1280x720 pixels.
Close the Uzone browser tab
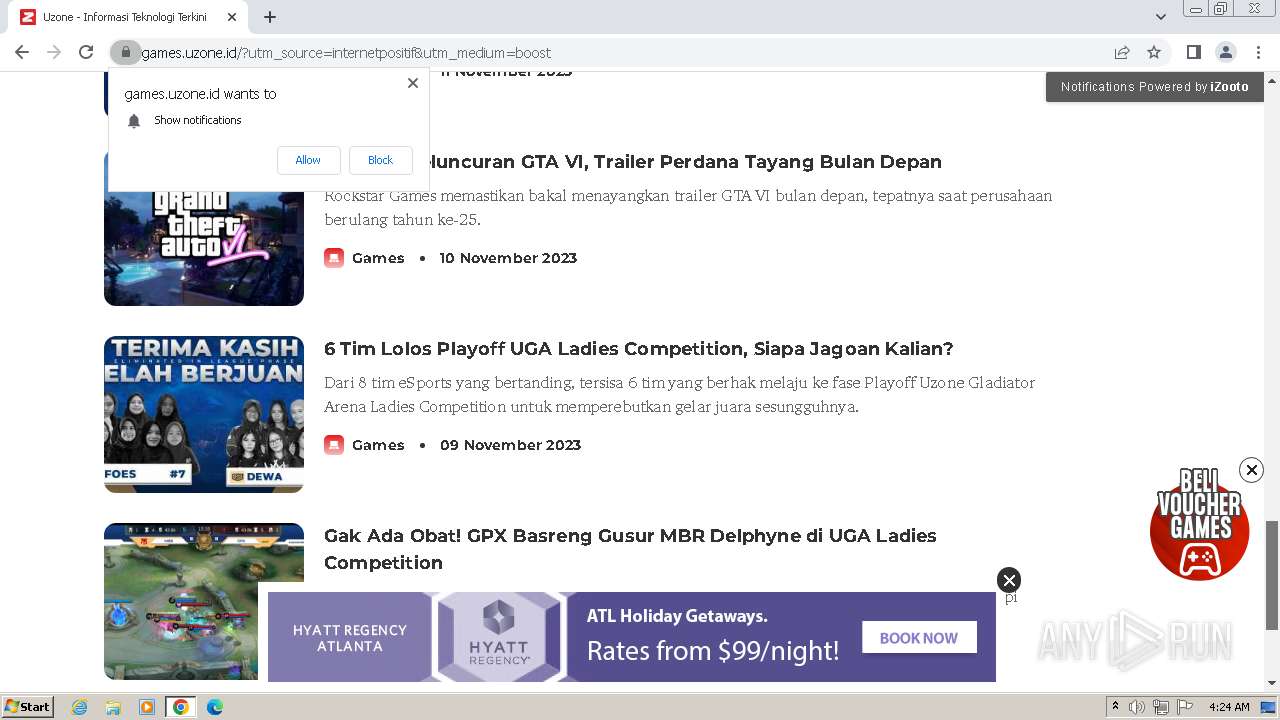pyautogui.click(x=232, y=17)
